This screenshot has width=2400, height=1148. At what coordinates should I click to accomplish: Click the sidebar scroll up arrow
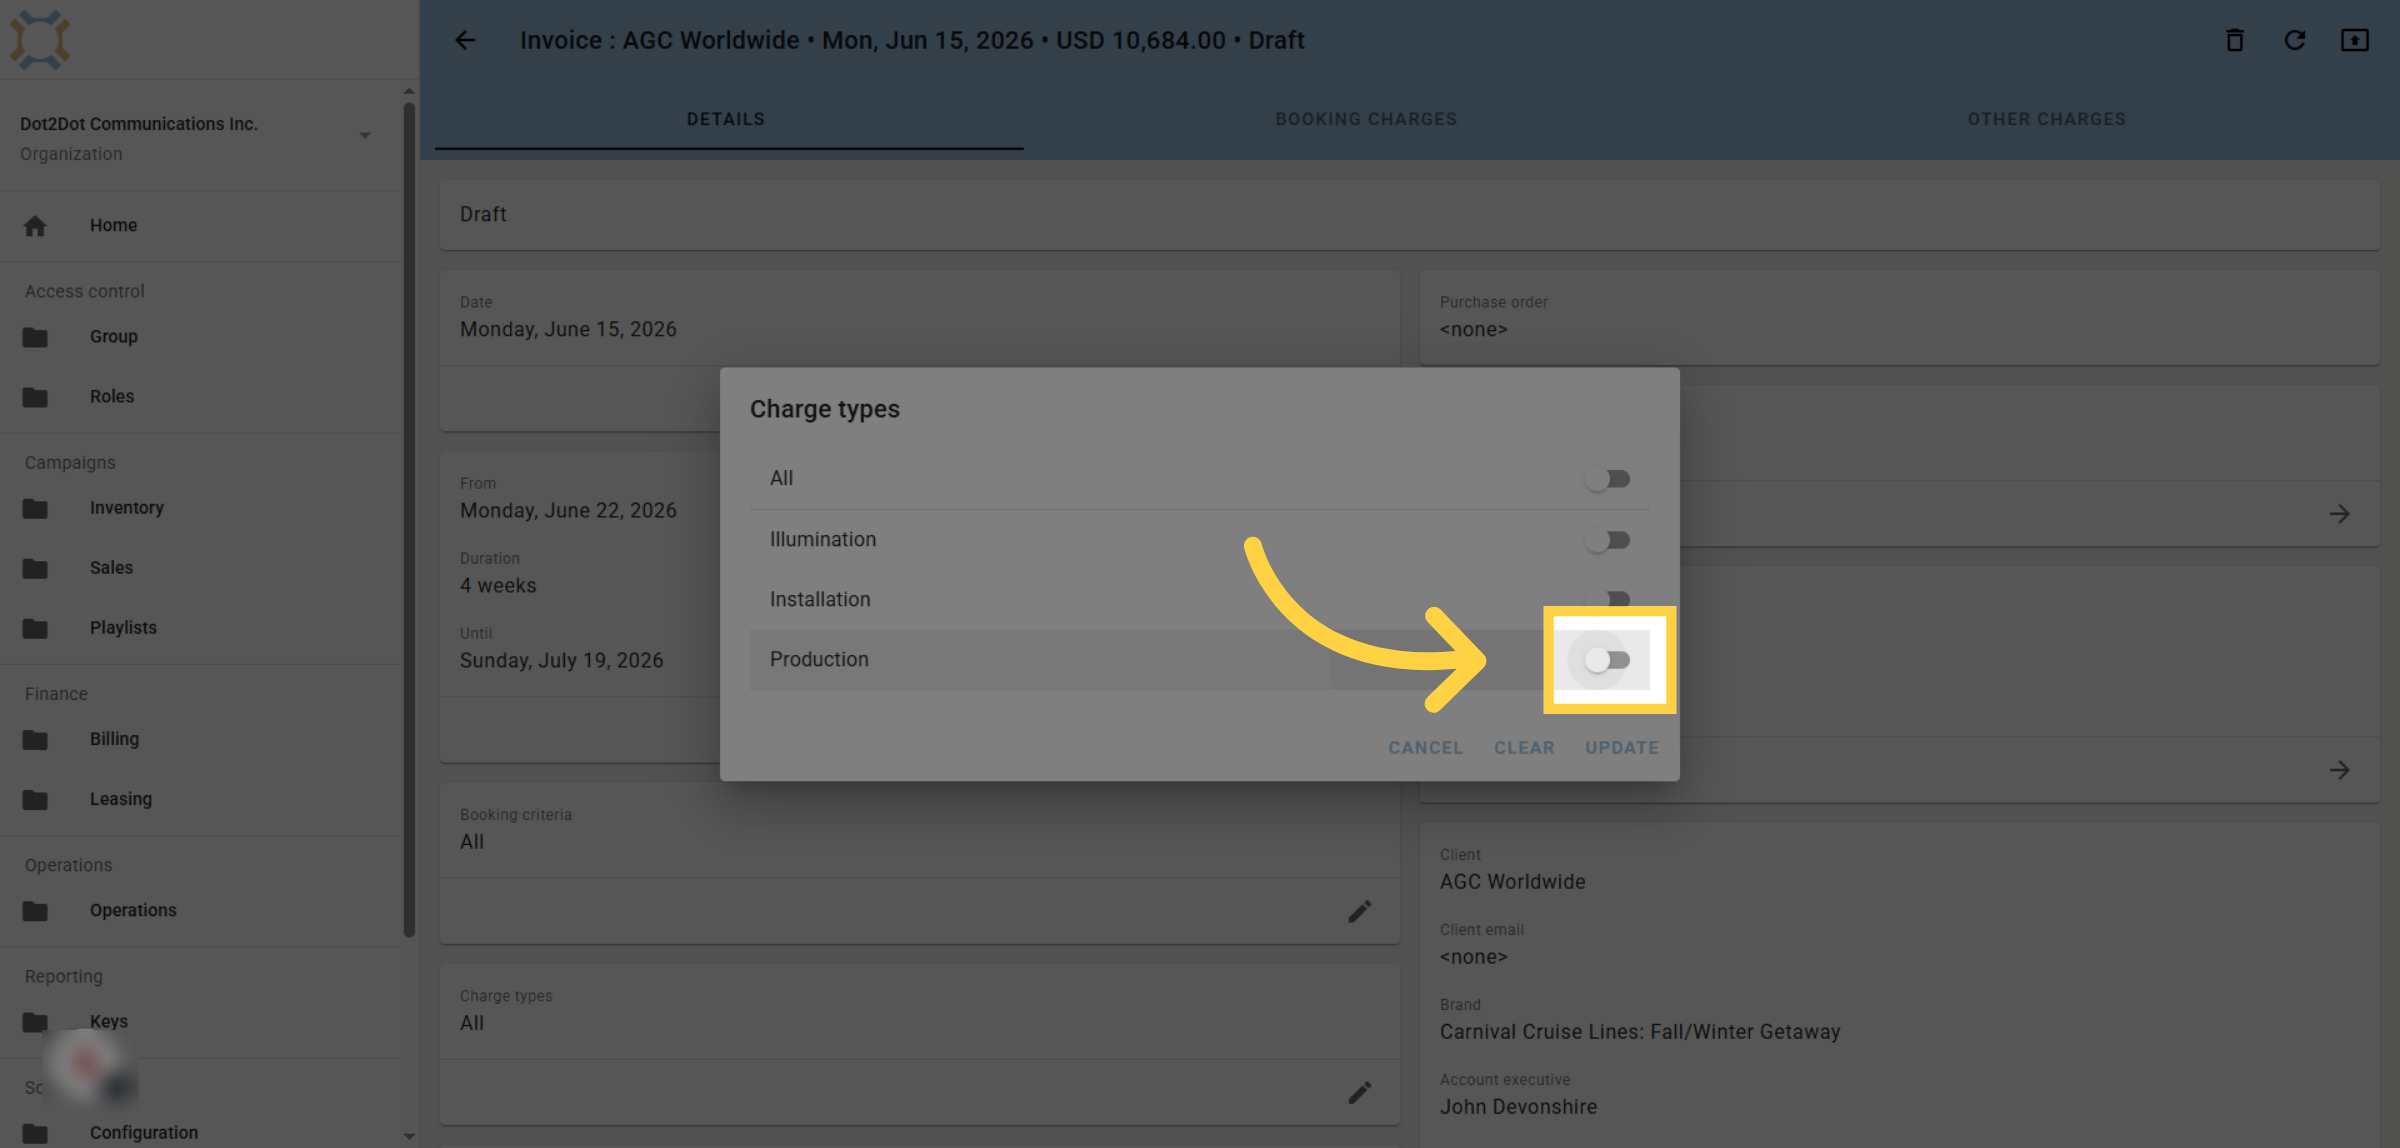click(x=409, y=91)
